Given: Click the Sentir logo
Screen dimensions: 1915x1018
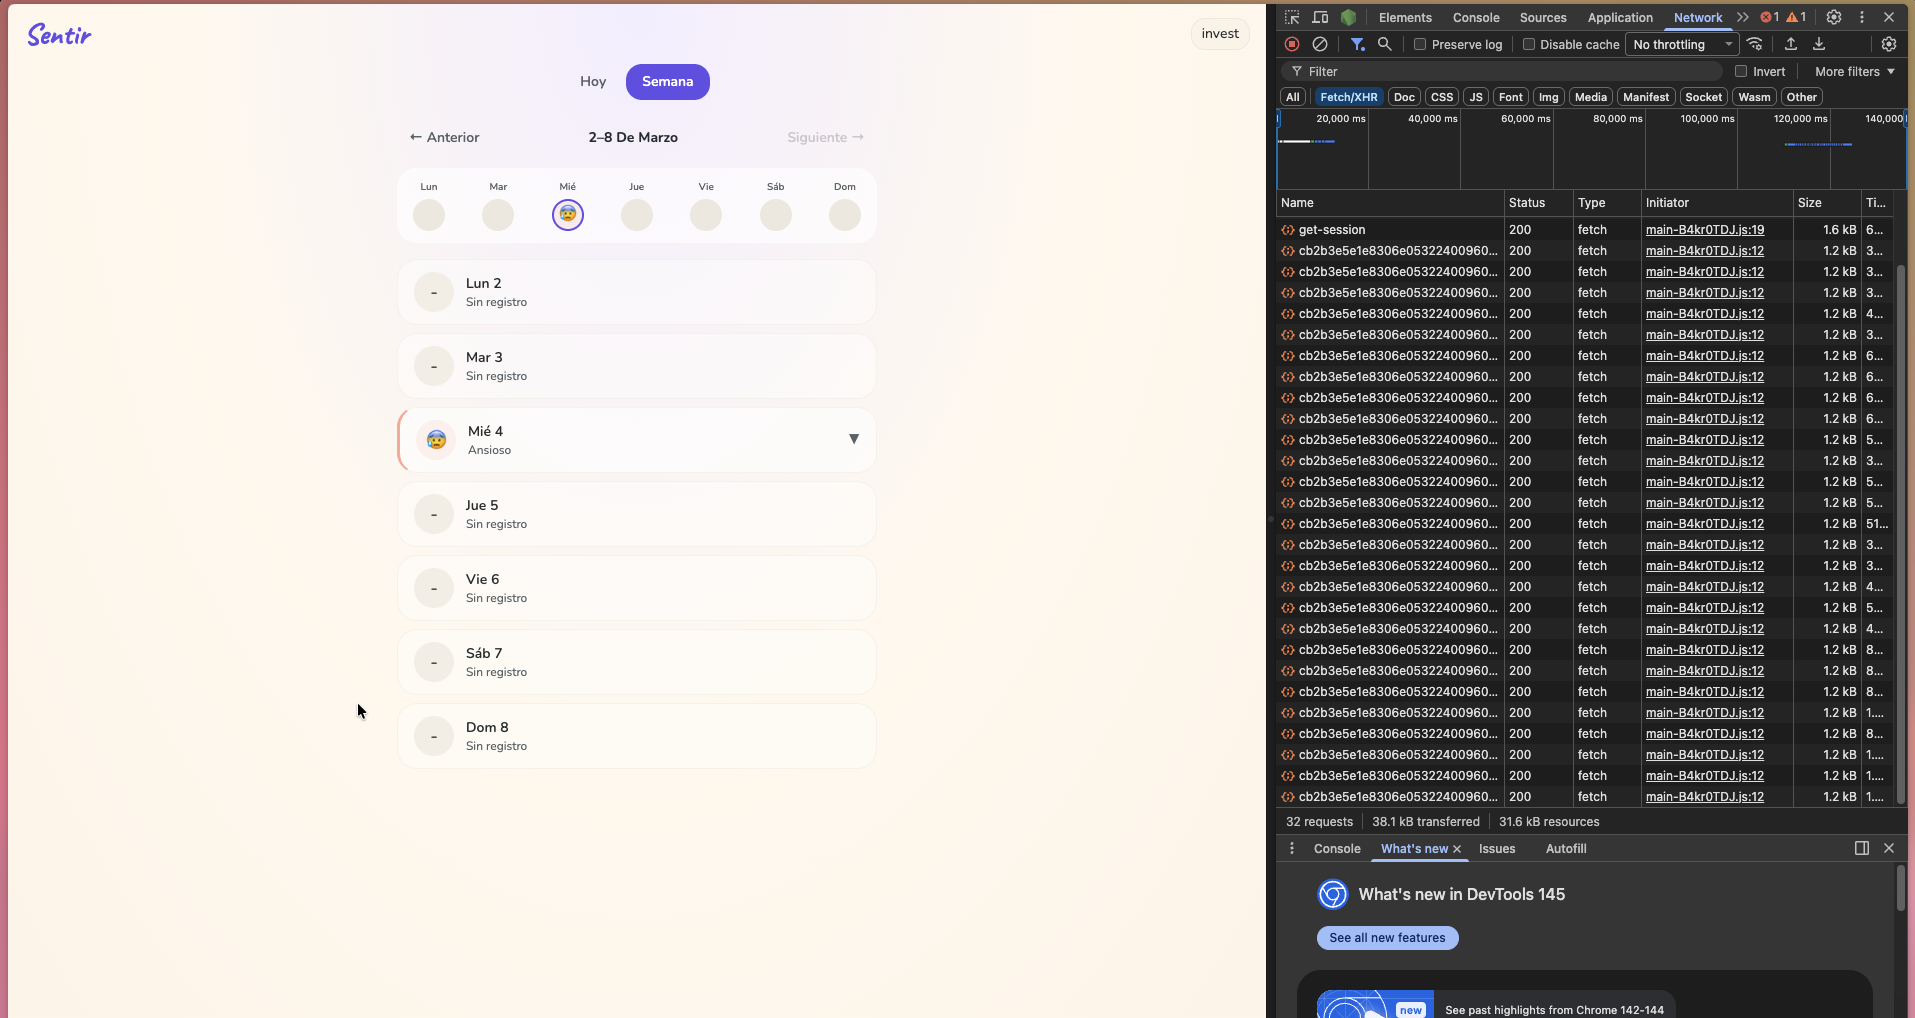Looking at the screenshot, I should click(59, 35).
